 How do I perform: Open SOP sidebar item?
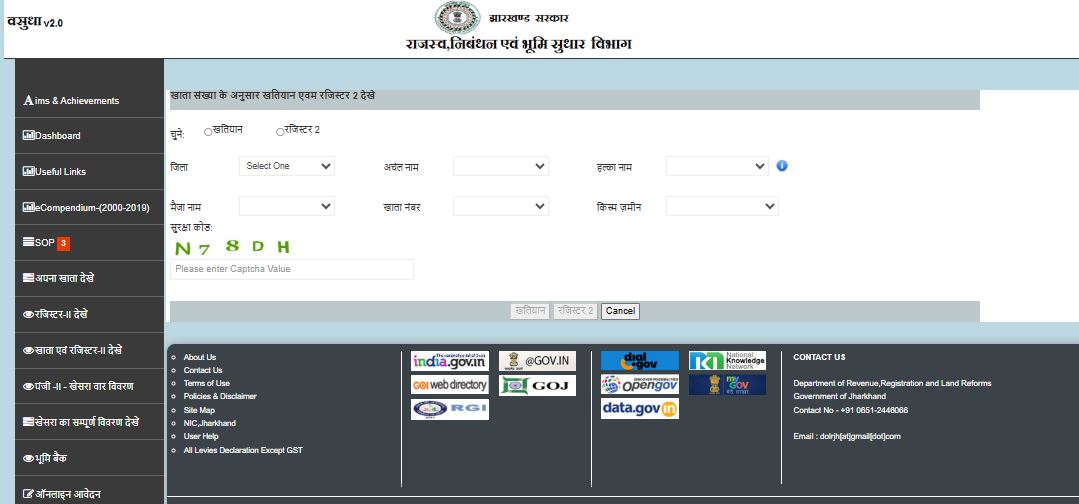click(89, 243)
